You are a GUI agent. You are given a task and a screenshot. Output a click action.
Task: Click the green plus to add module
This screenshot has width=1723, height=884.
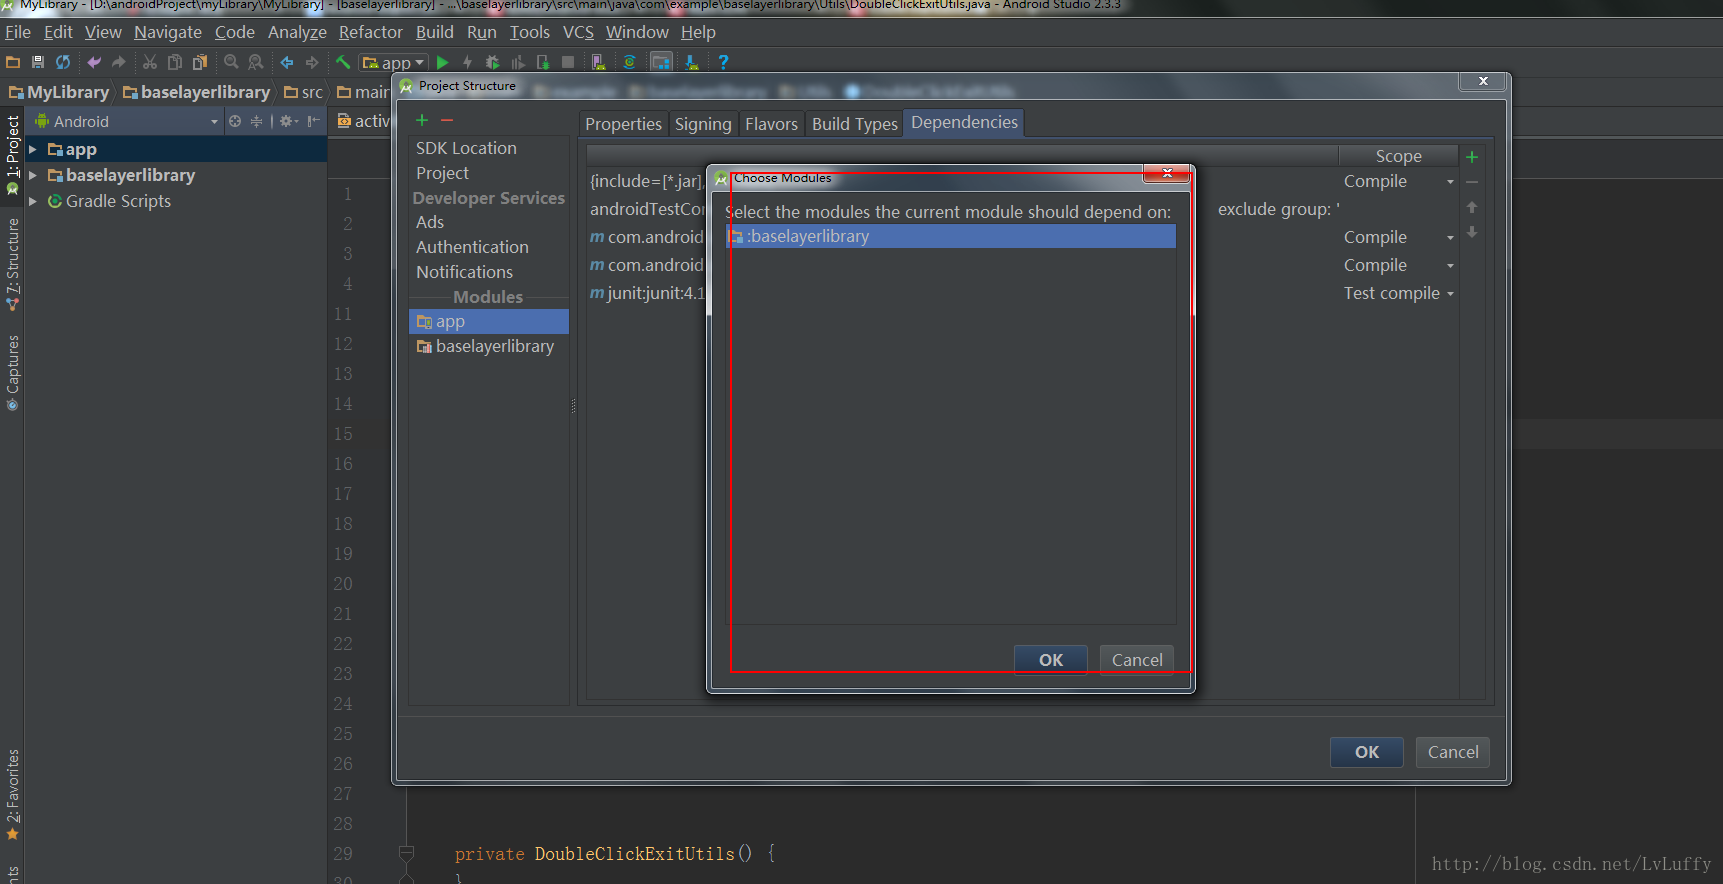coord(422,120)
